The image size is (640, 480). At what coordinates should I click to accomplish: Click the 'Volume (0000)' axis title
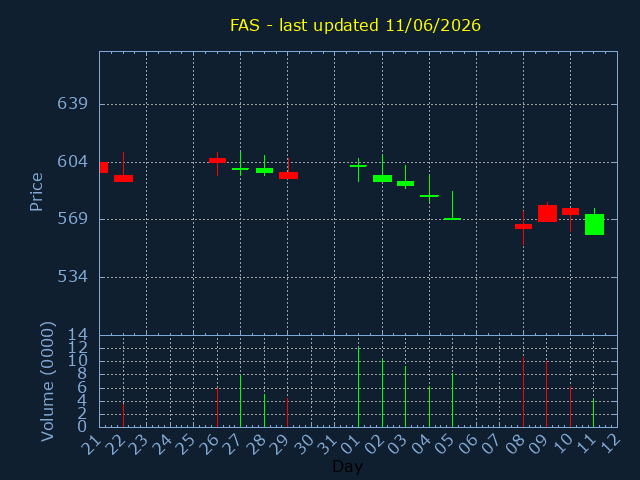coord(47,382)
